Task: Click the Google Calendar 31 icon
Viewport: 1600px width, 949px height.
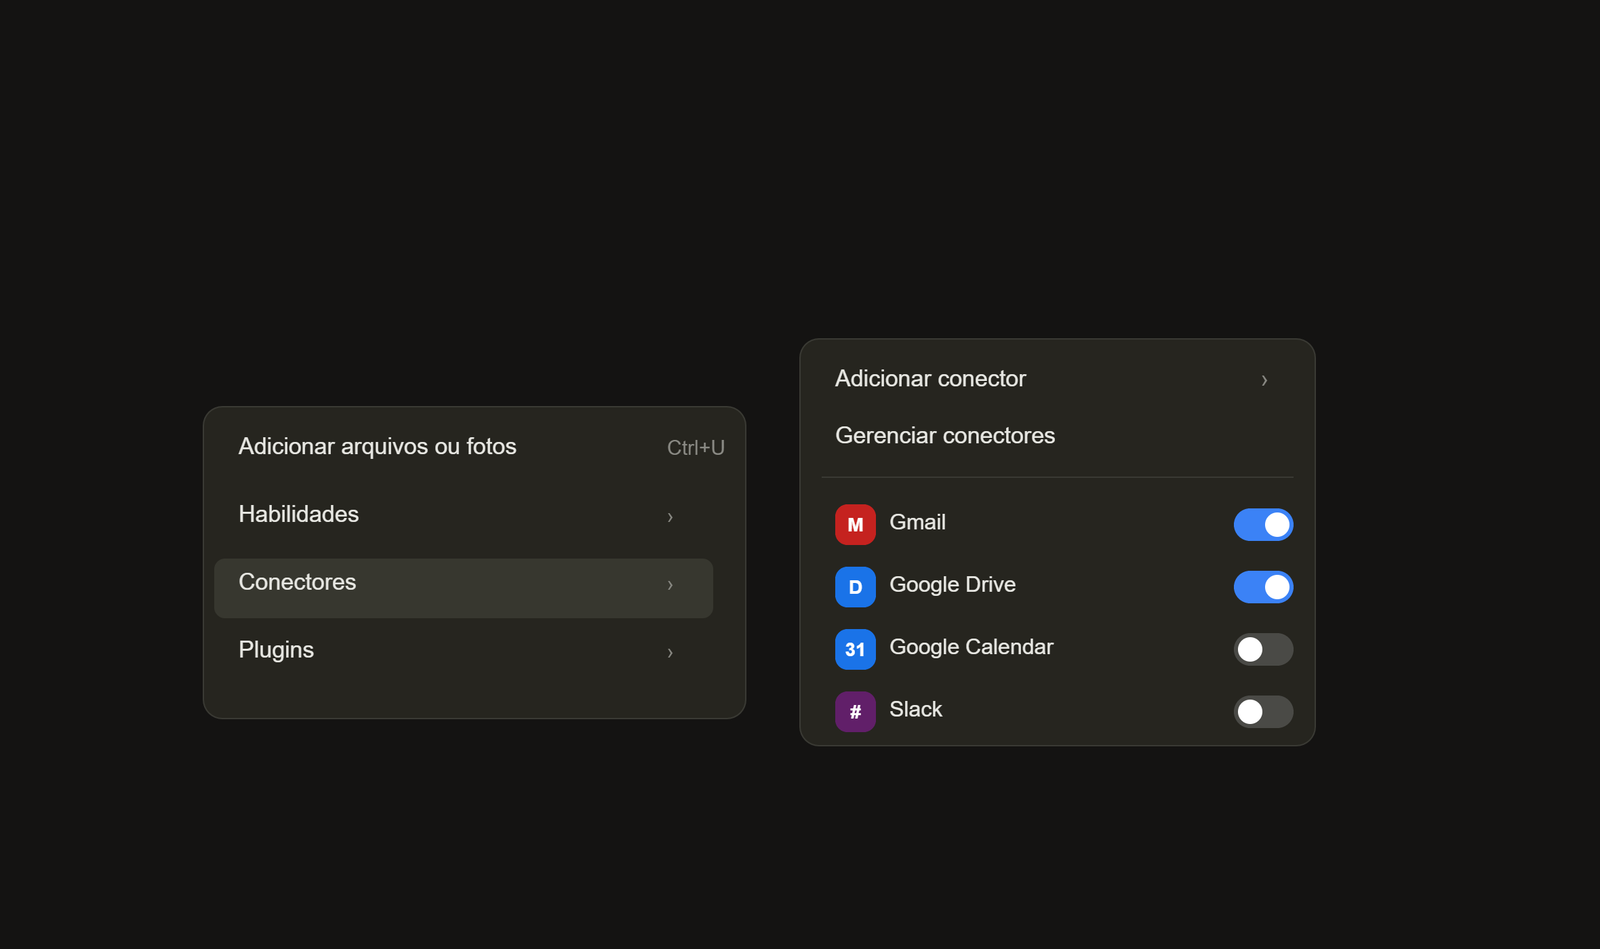Action: 855,649
